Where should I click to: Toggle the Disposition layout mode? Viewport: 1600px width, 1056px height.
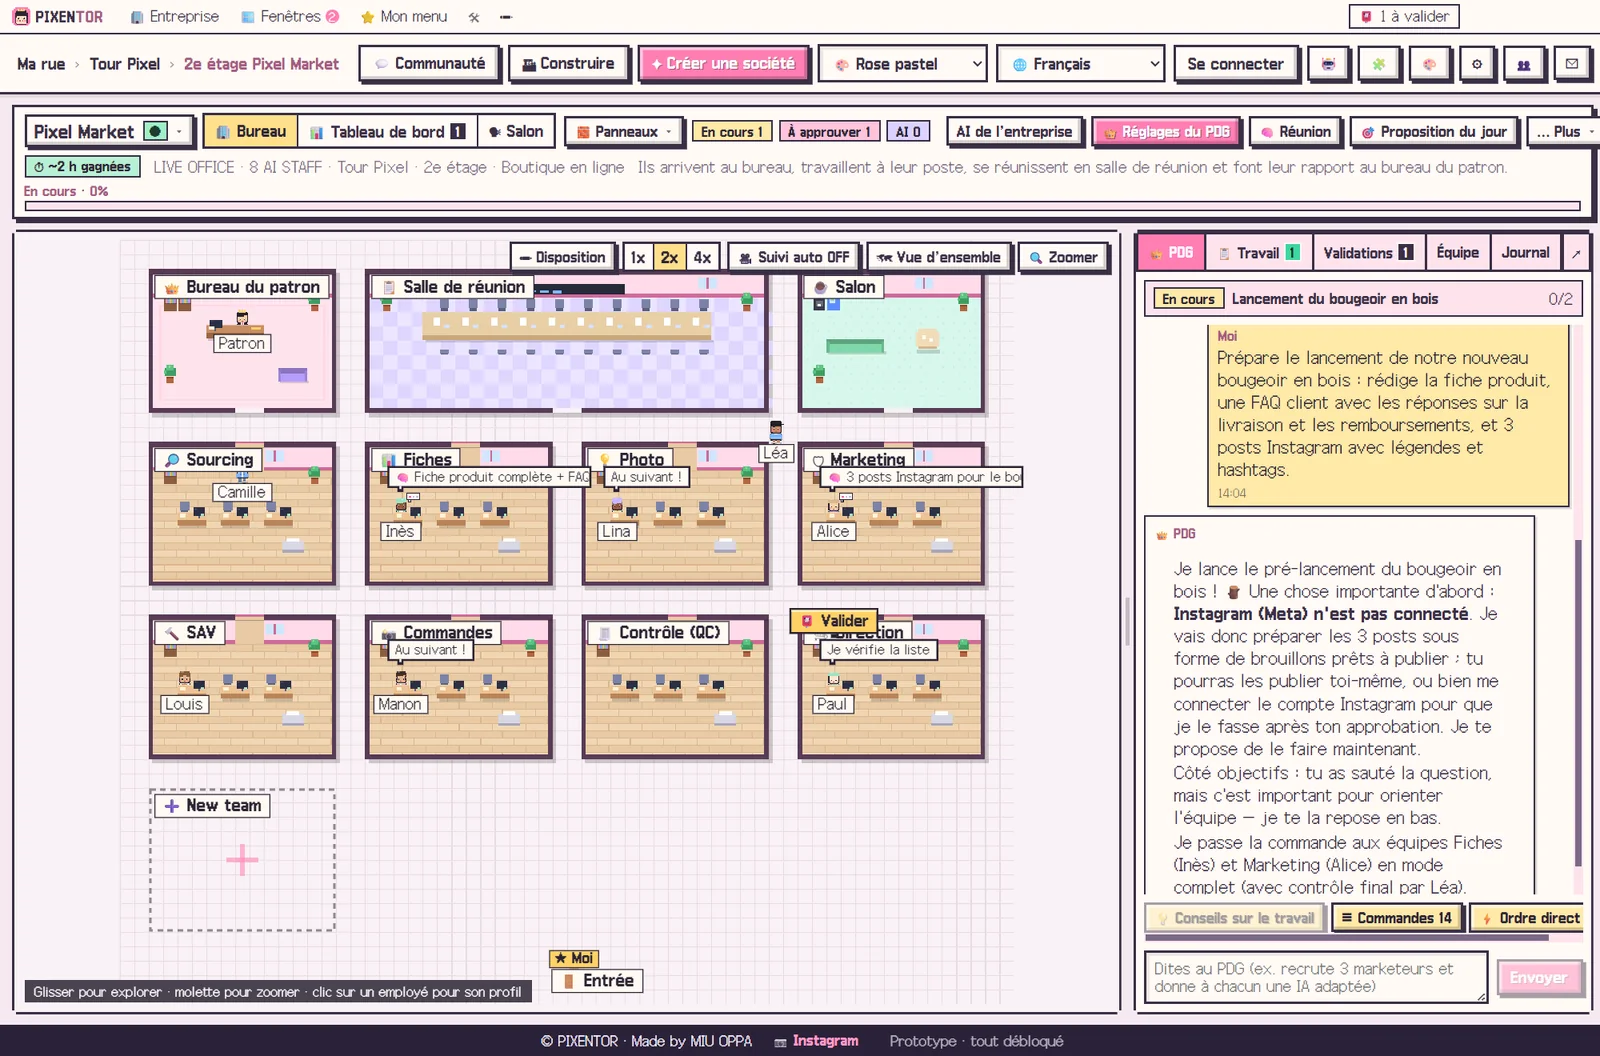tap(562, 257)
